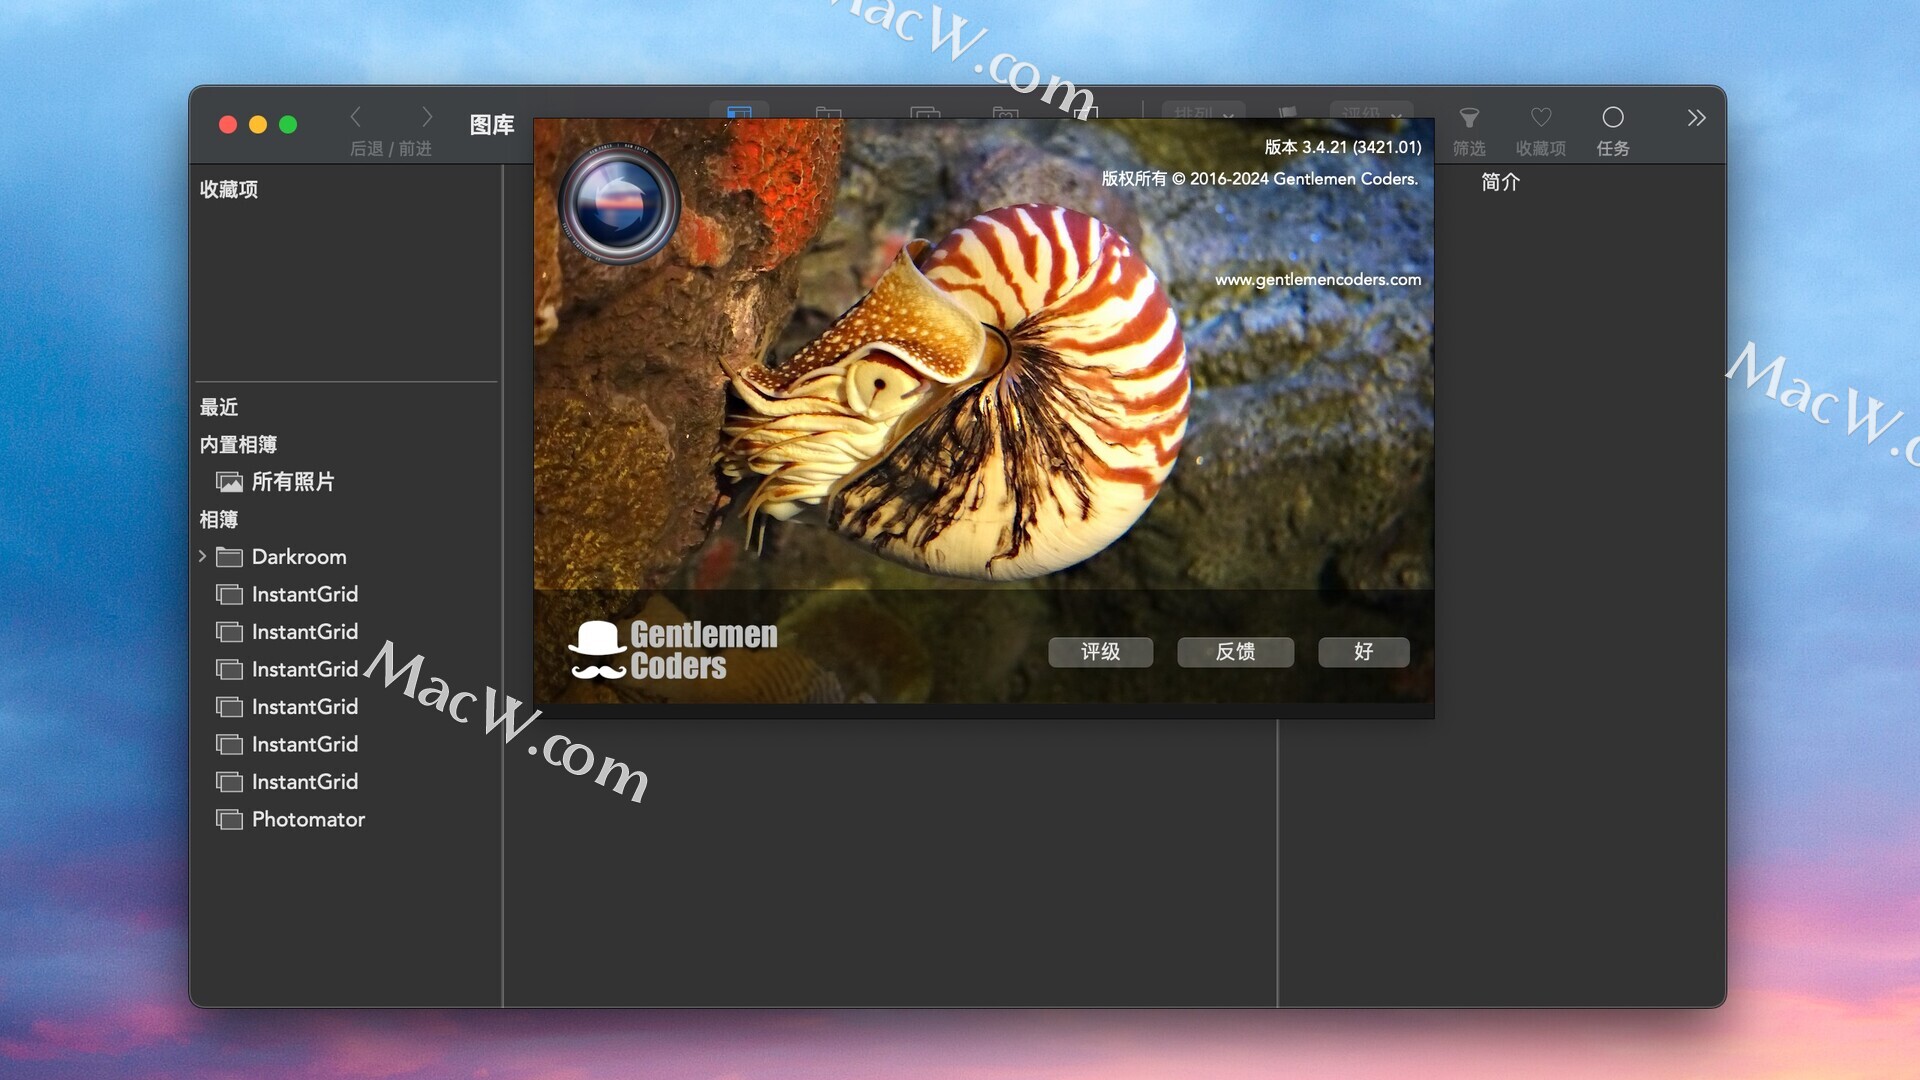Select the Photomator album
Image resolution: width=1920 pixels, height=1080 pixels.
coord(307,820)
